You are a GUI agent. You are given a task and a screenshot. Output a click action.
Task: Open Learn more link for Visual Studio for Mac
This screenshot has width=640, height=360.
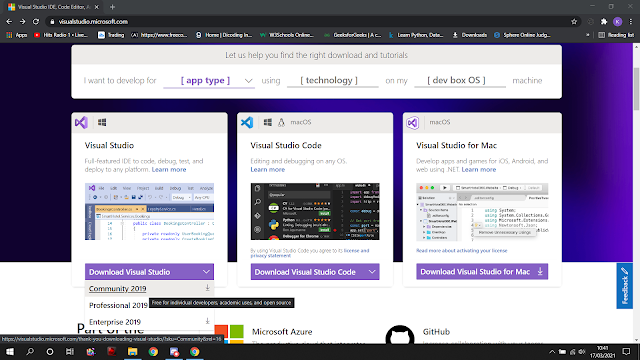pyautogui.click(x=479, y=169)
